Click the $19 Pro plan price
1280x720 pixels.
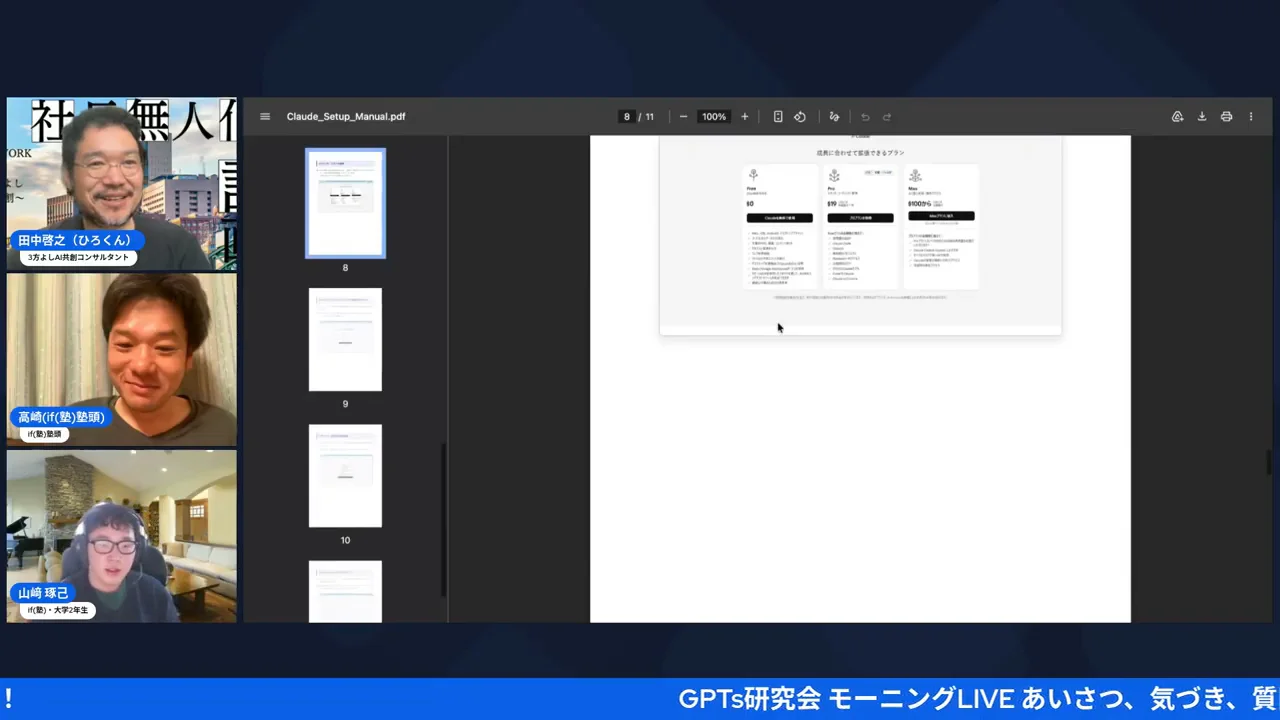832,204
